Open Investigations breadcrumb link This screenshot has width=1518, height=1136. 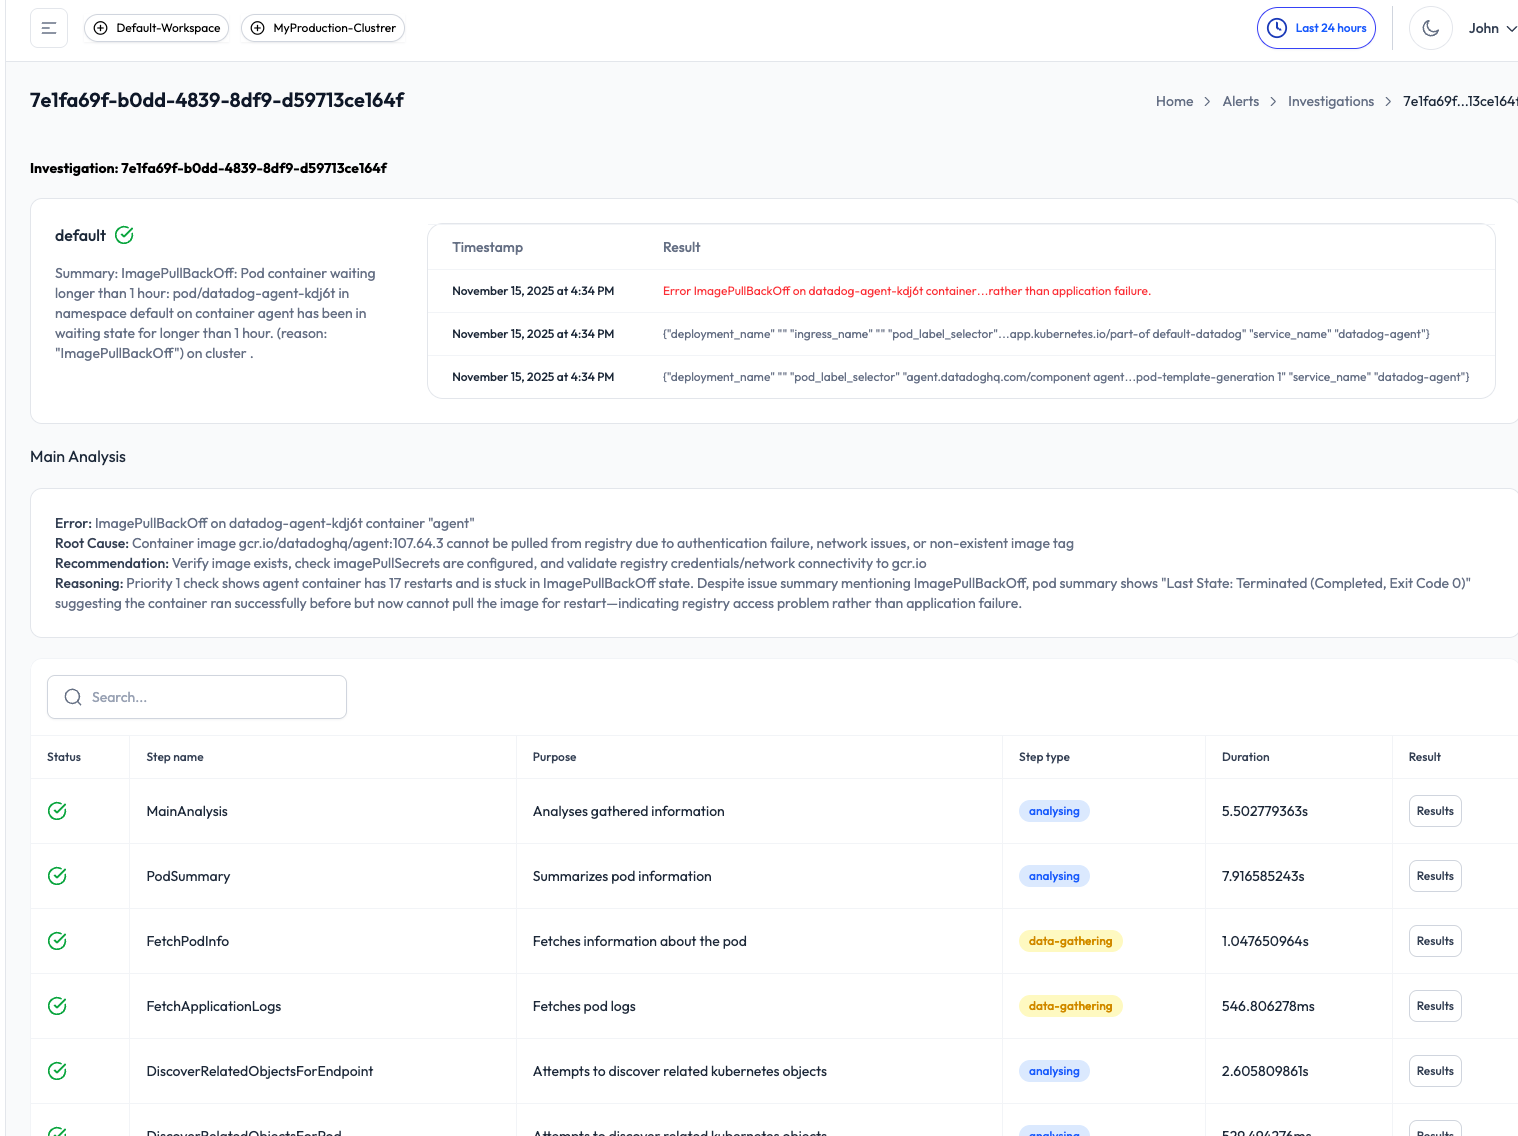1330,101
